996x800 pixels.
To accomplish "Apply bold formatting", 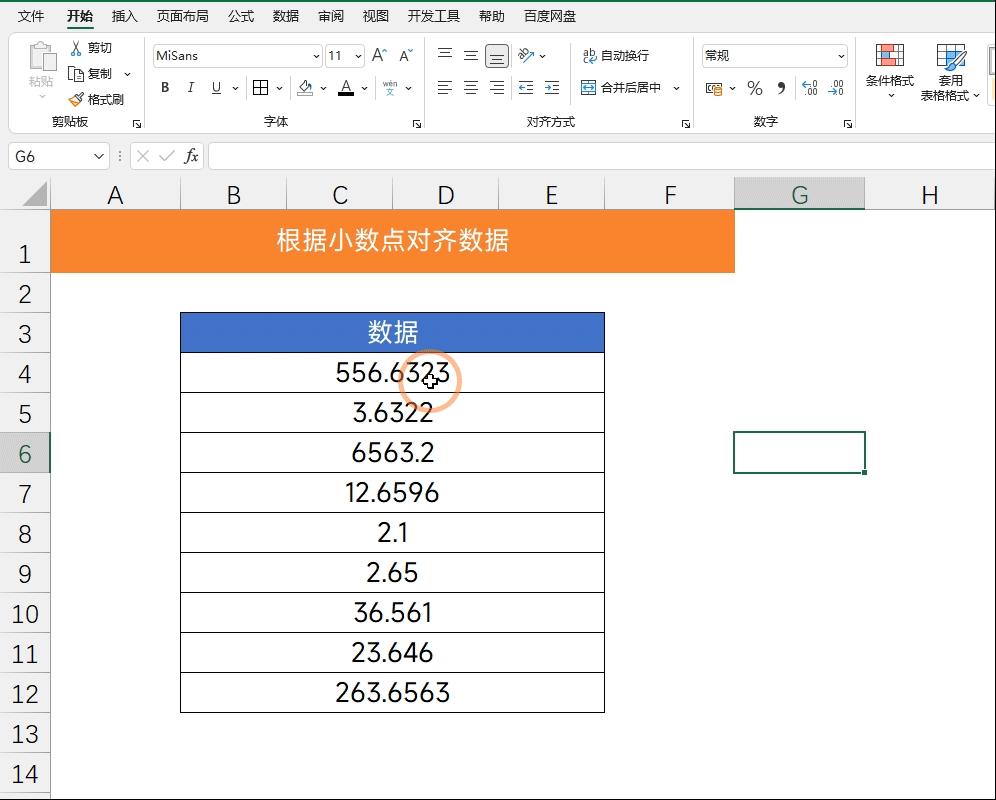I will [164, 88].
